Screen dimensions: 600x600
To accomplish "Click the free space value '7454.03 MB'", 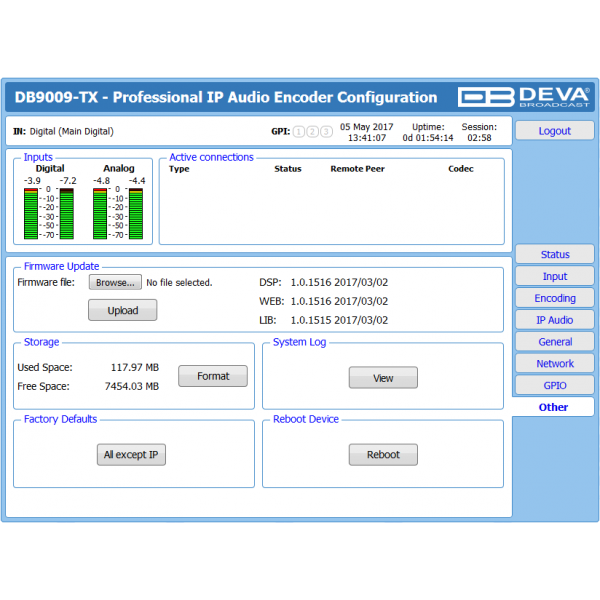I will coord(132,386).
